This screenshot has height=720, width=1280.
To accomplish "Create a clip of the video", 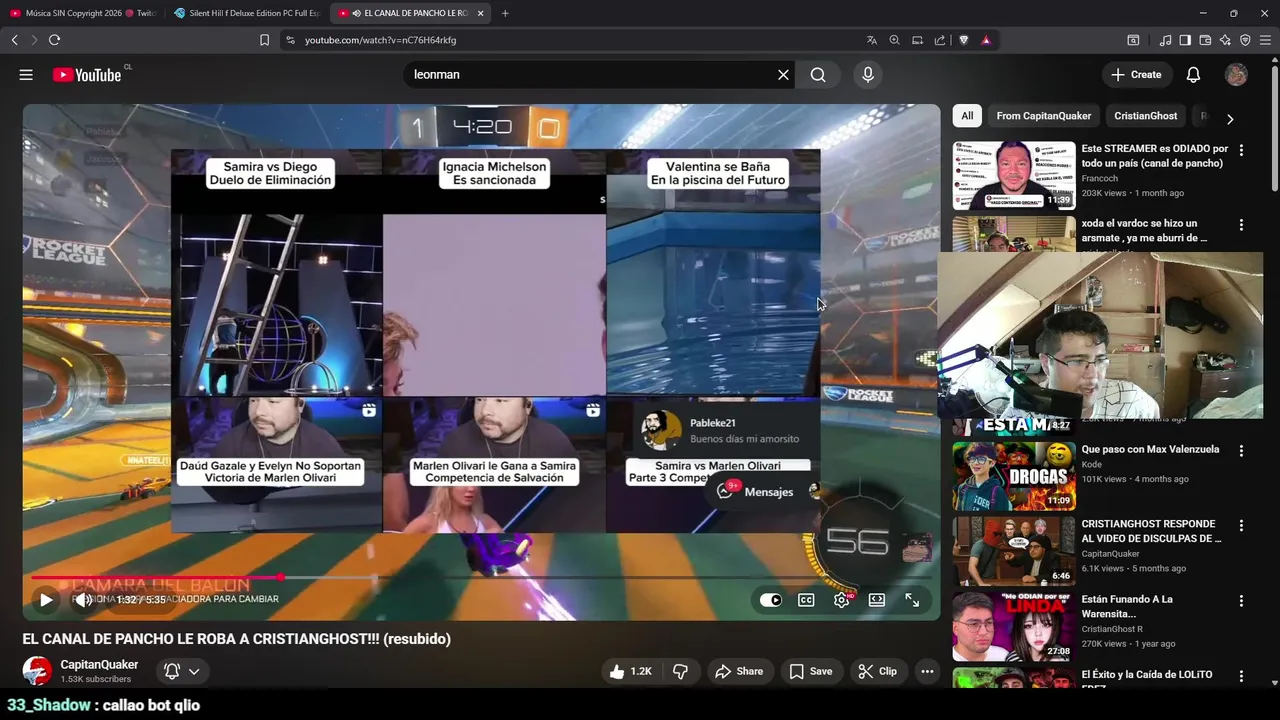I will point(877,671).
